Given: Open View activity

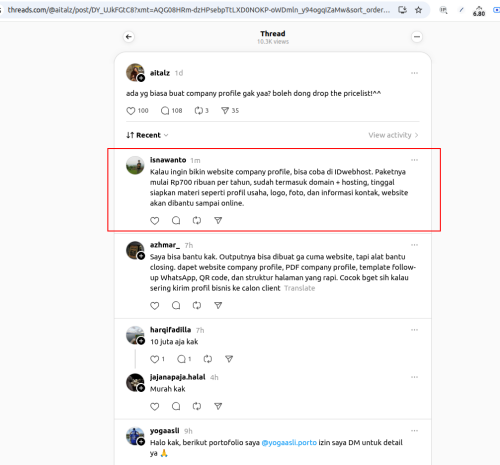Looking at the screenshot, I should point(393,135).
